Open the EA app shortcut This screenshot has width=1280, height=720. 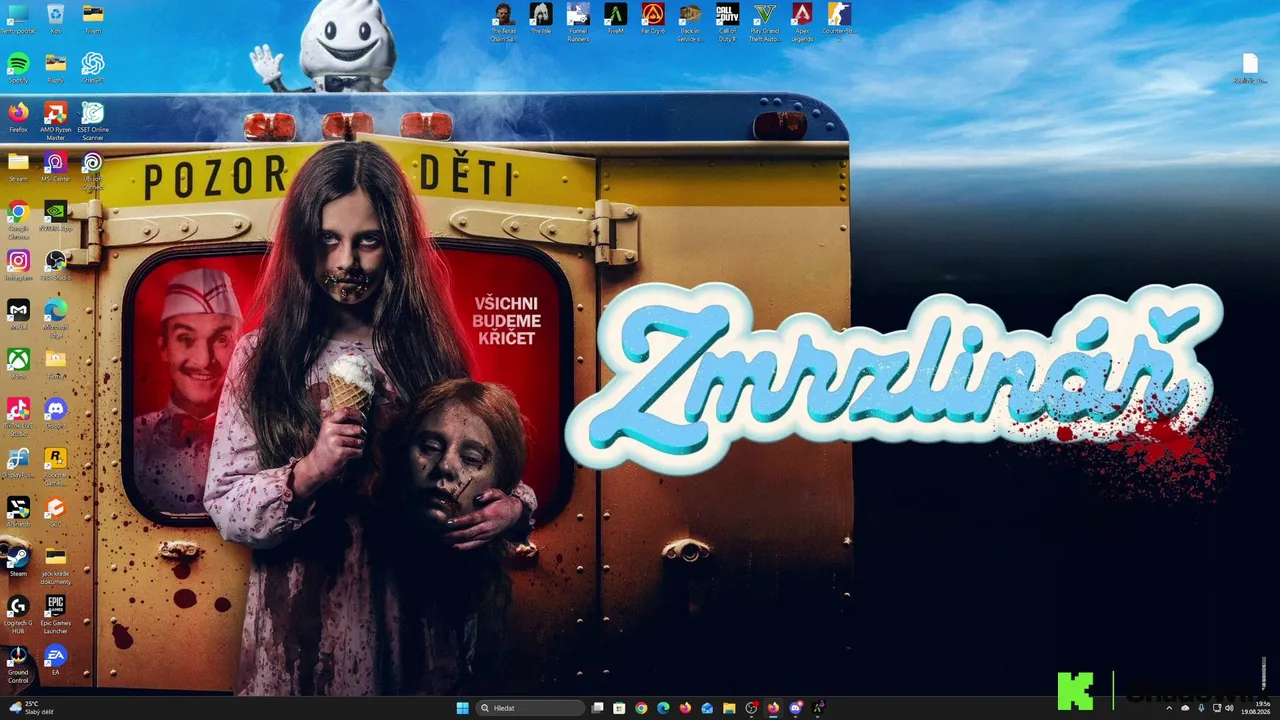pos(55,660)
